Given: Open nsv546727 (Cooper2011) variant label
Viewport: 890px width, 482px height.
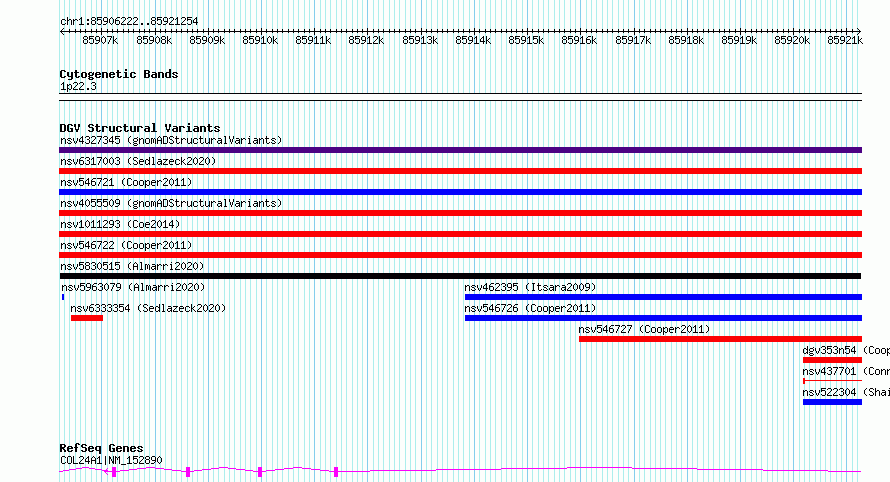Looking at the screenshot, I should (x=644, y=329).
